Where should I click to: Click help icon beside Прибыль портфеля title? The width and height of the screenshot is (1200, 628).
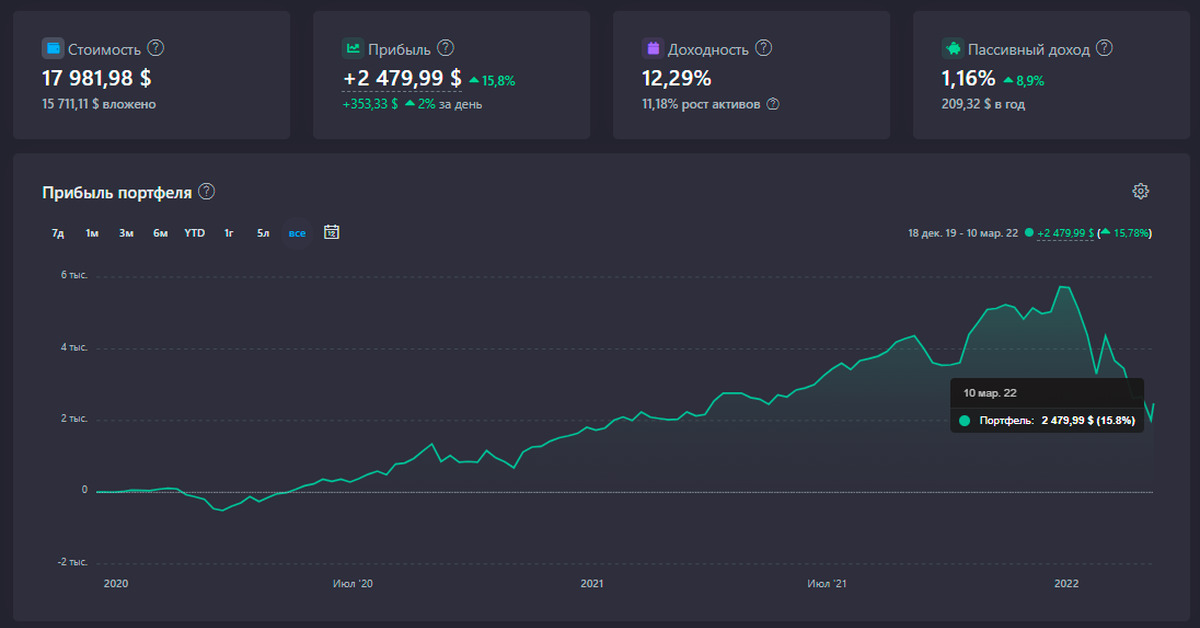tap(206, 192)
